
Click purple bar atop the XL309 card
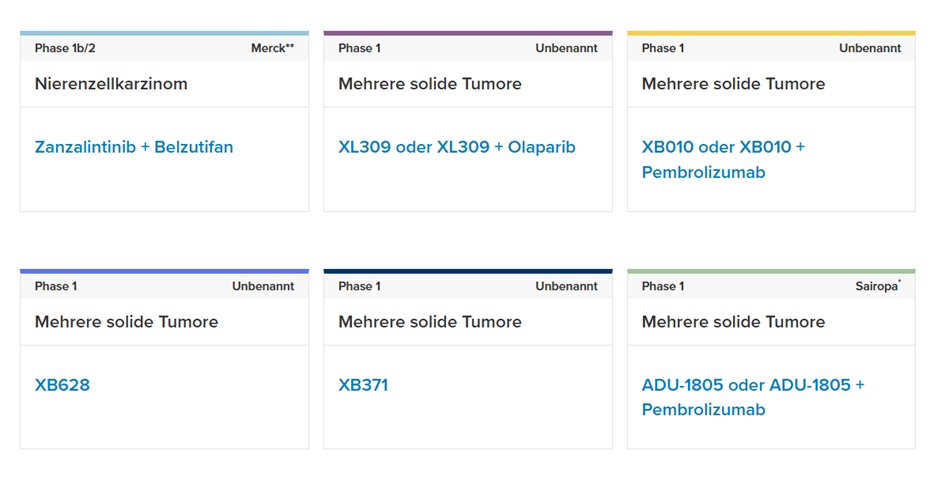(x=468, y=33)
